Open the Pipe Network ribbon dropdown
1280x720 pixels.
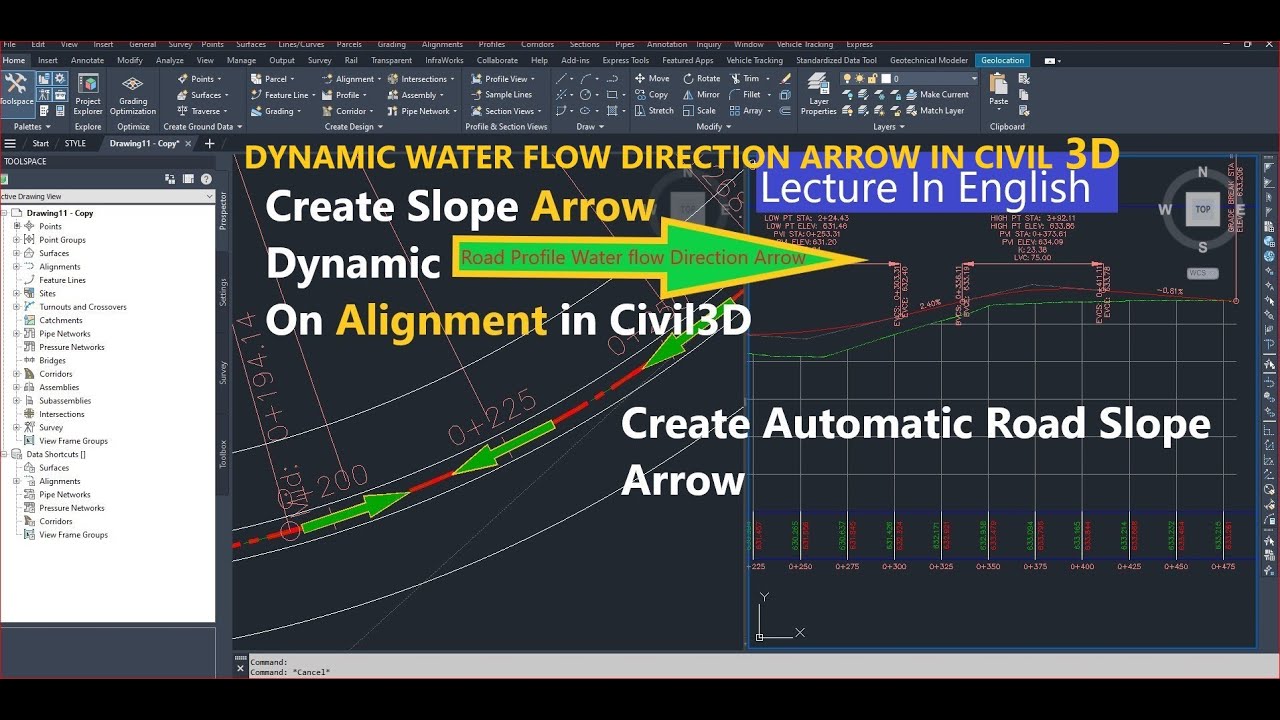pyautogui.click(x=420, y=111)
